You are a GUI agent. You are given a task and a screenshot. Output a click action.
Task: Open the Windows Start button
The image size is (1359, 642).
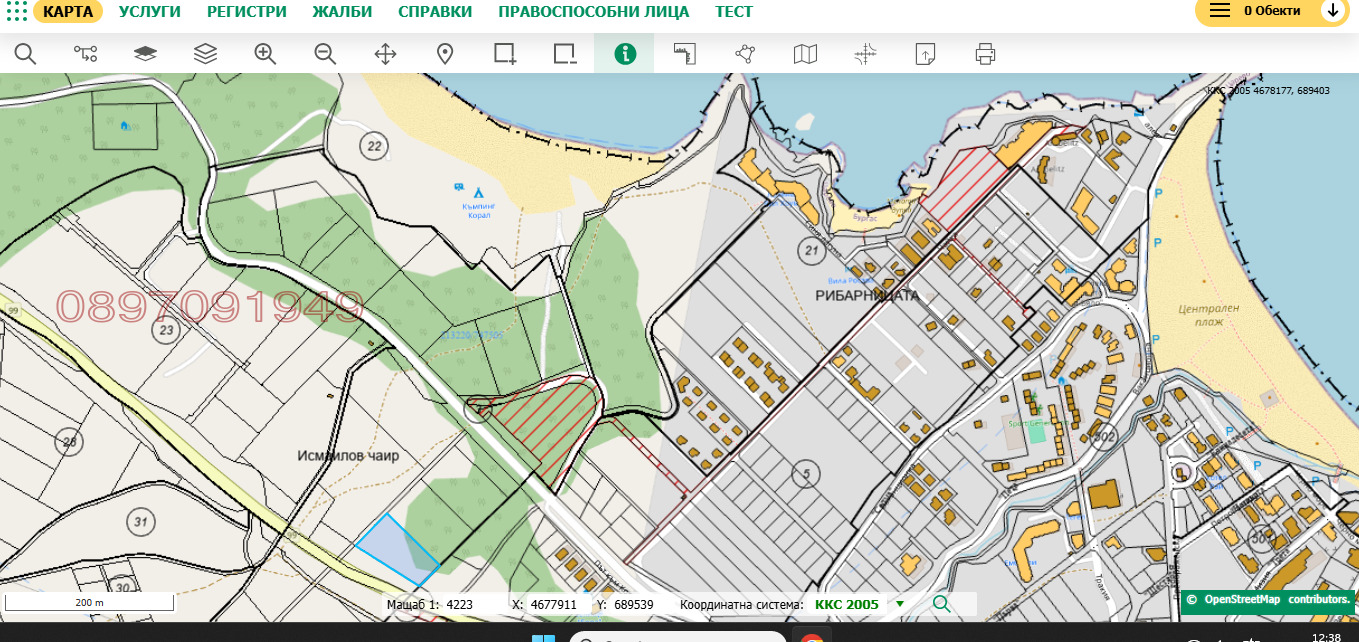[x=543, y=637]
